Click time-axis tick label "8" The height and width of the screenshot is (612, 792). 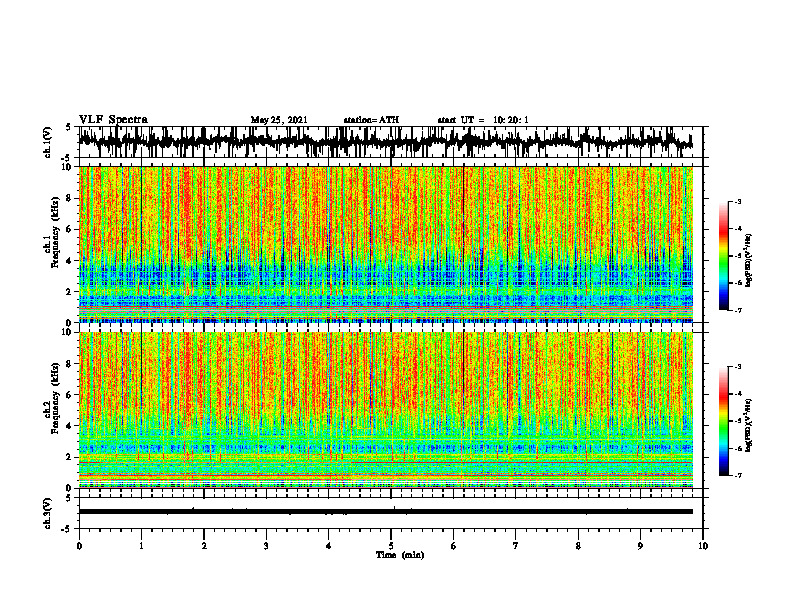pos(578,546)
